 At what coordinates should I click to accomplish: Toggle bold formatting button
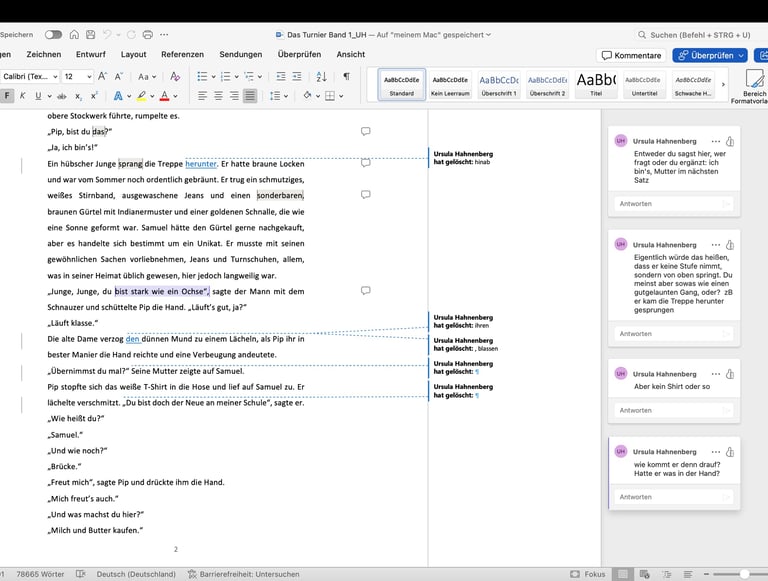coord(7,96)
